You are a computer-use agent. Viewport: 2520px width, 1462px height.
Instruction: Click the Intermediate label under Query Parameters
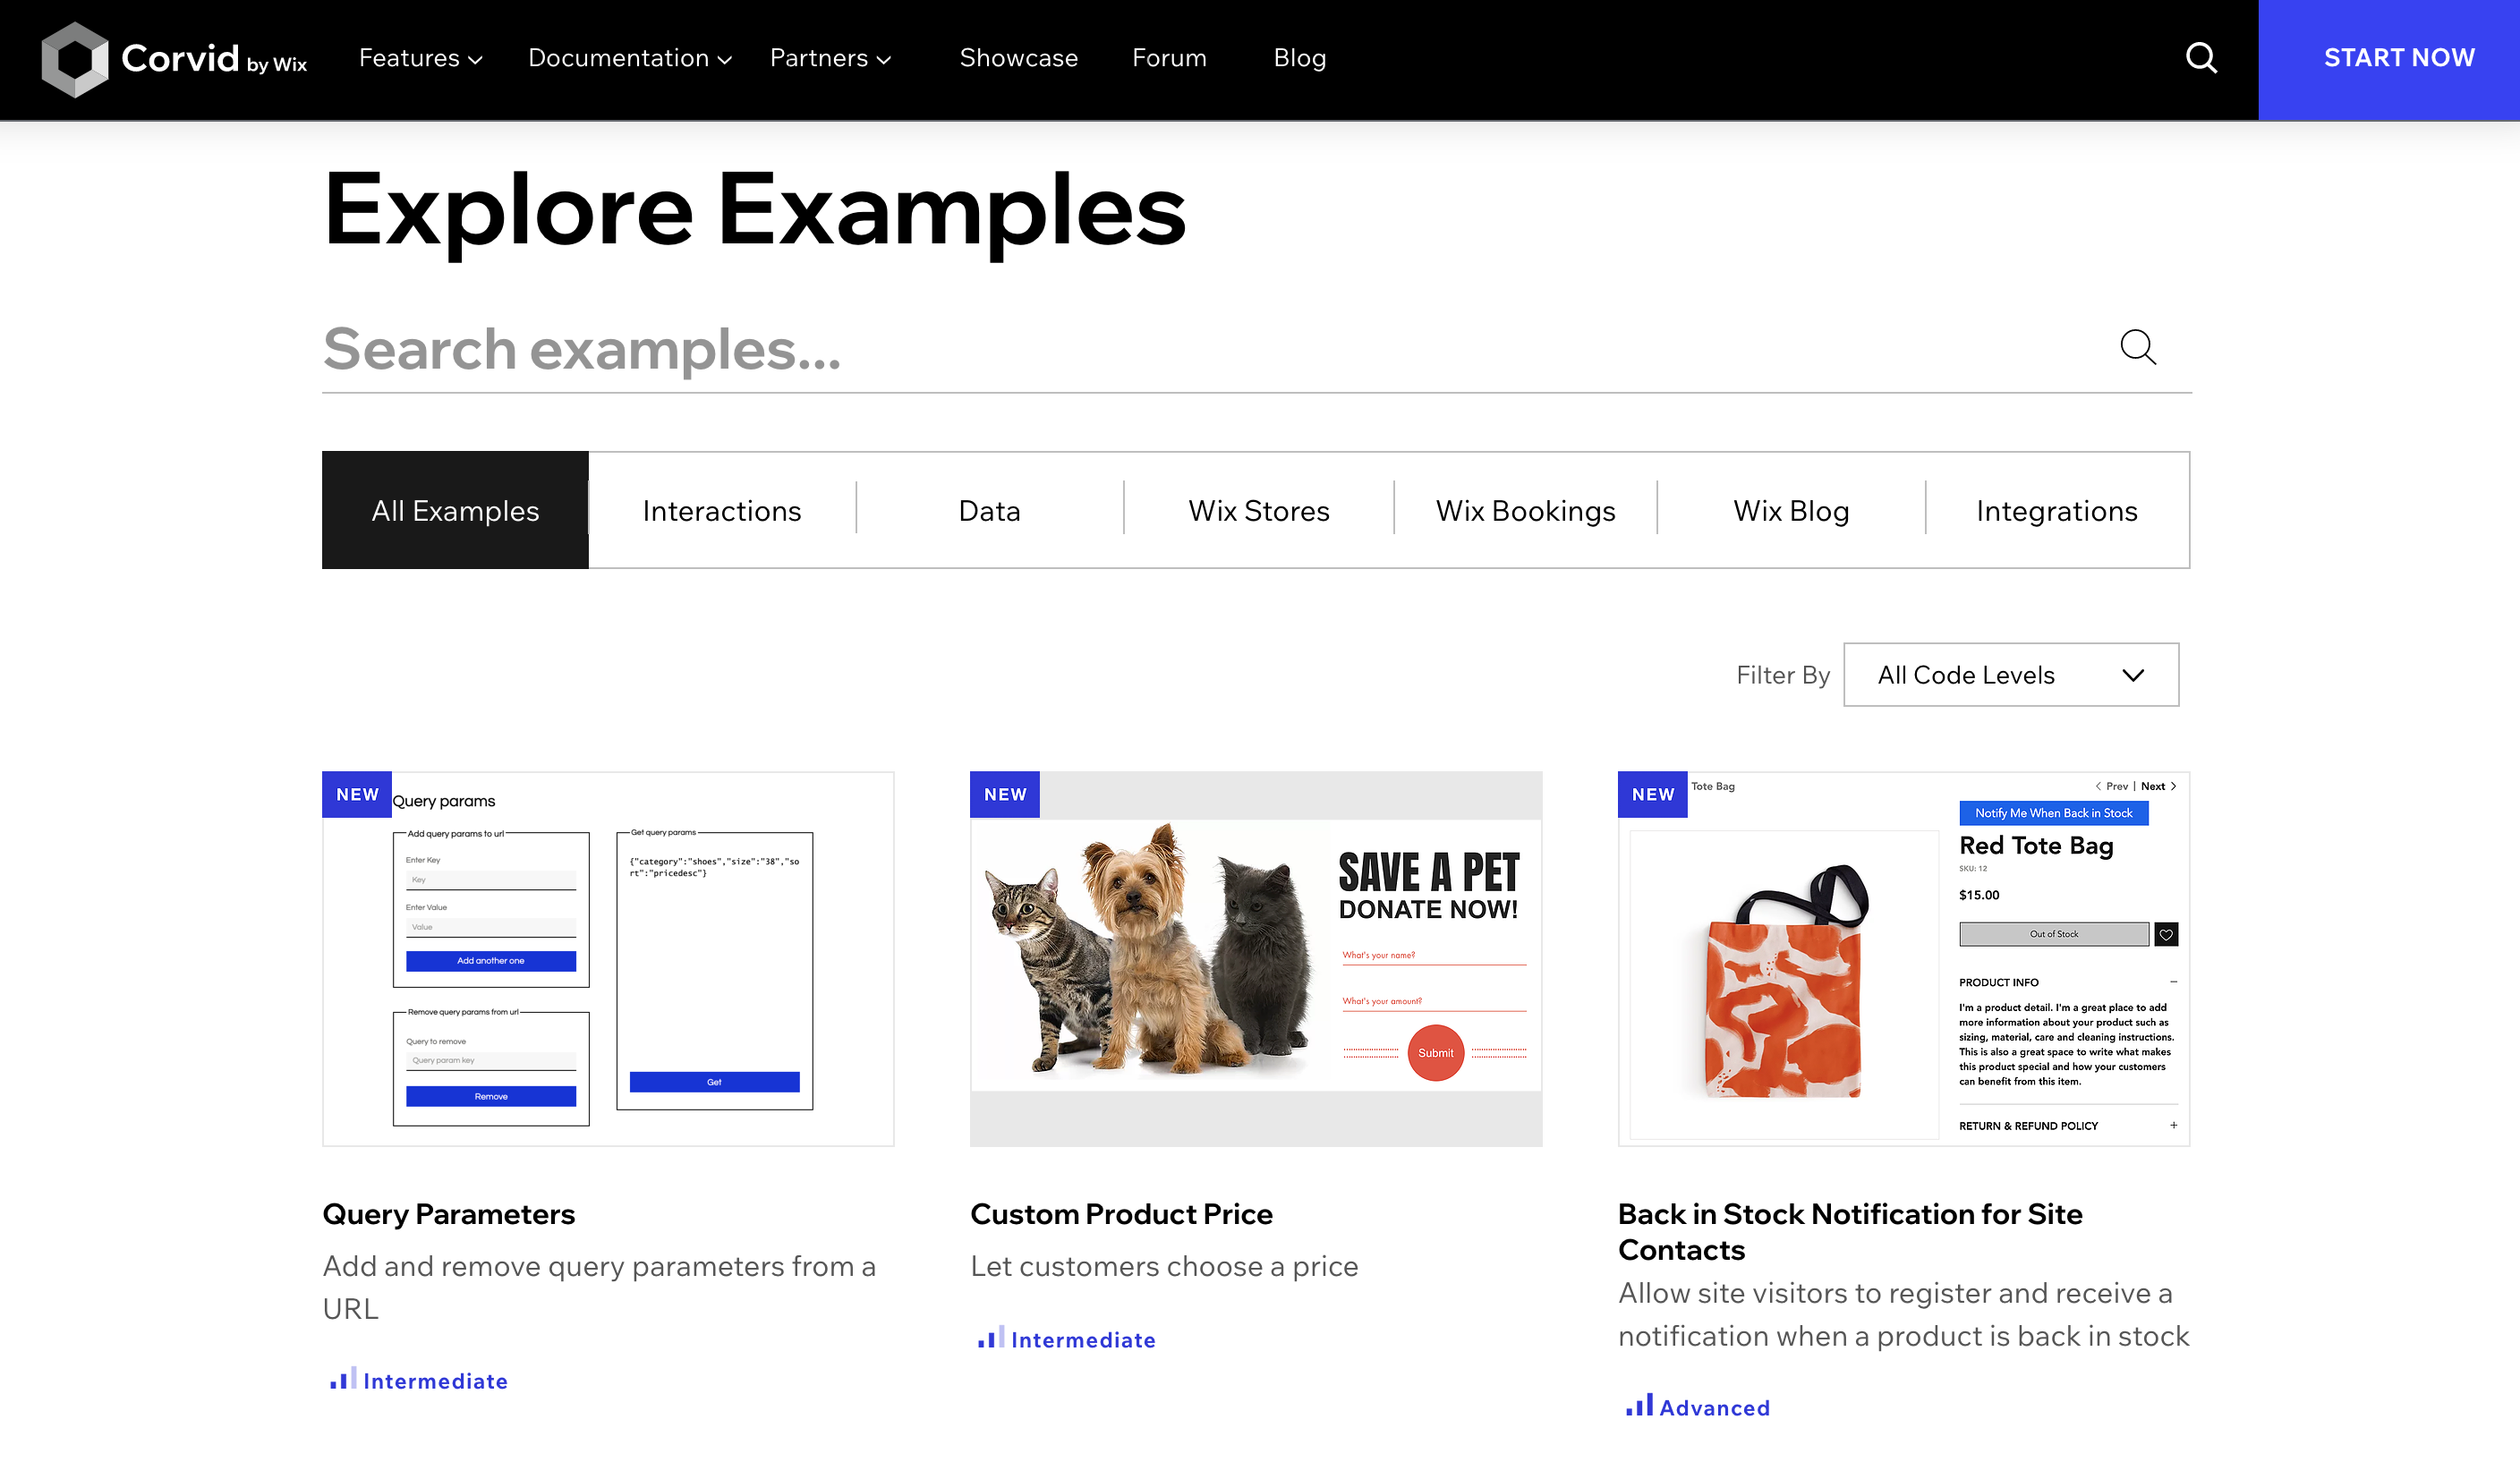pyautogui.click(x=435, y=1381)
